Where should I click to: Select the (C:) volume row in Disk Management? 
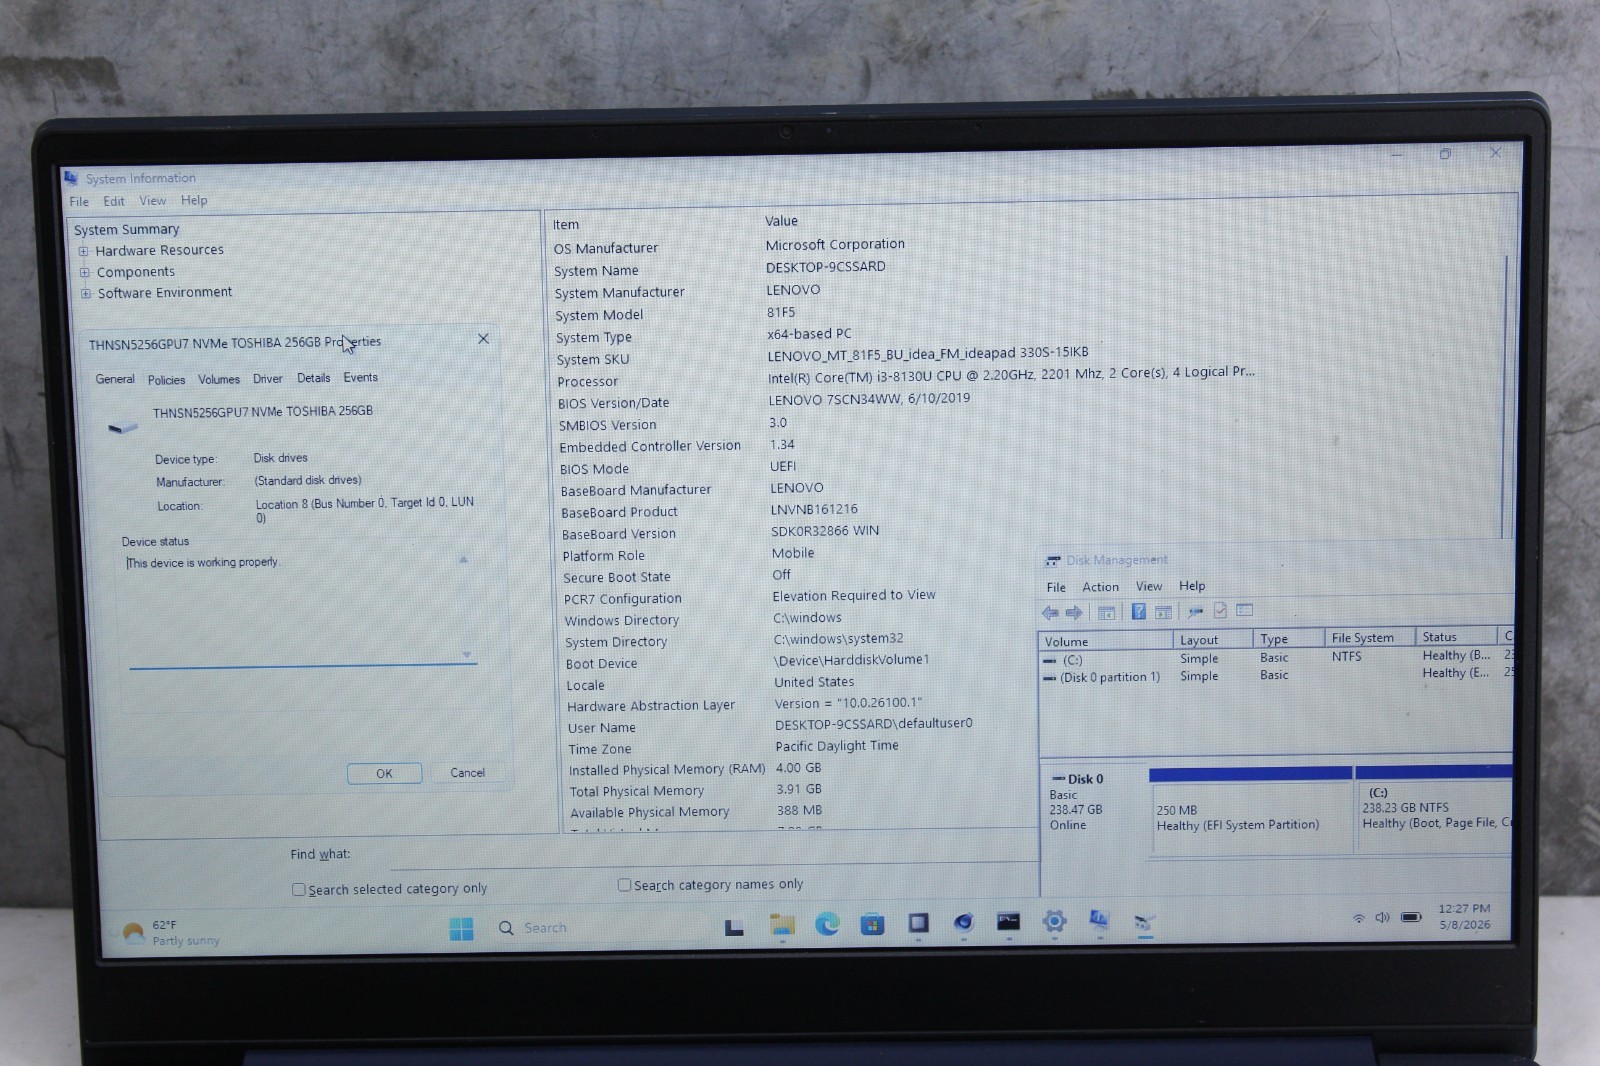tap(1276, 659)
